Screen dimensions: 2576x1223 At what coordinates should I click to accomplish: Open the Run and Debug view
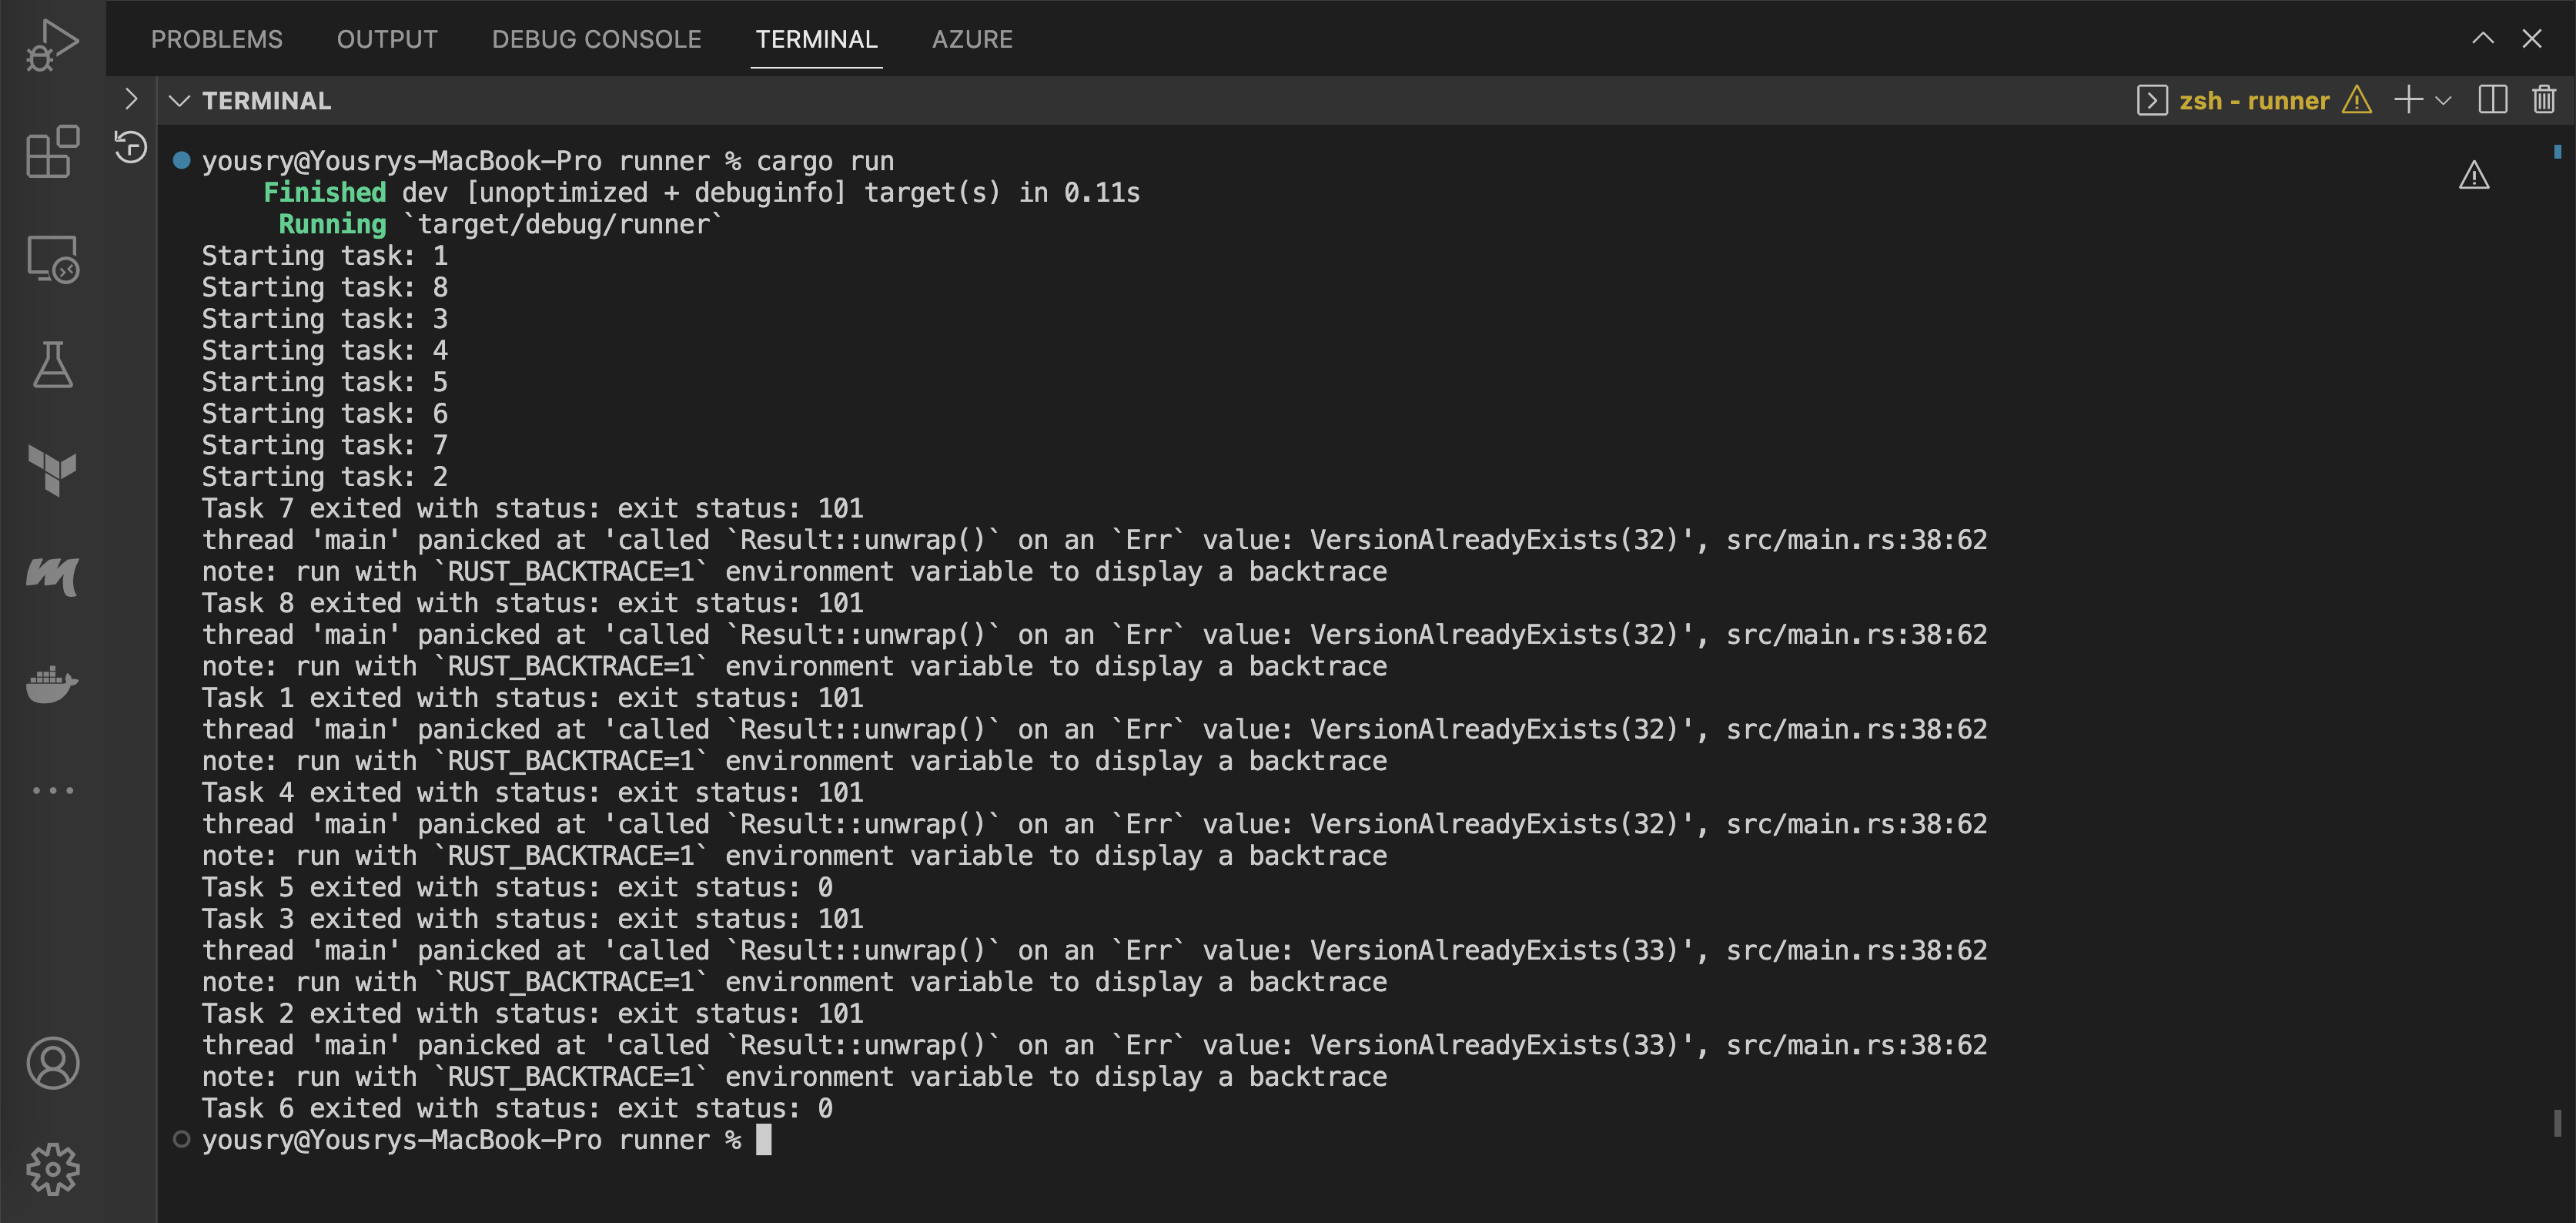(x=52, y=46)
